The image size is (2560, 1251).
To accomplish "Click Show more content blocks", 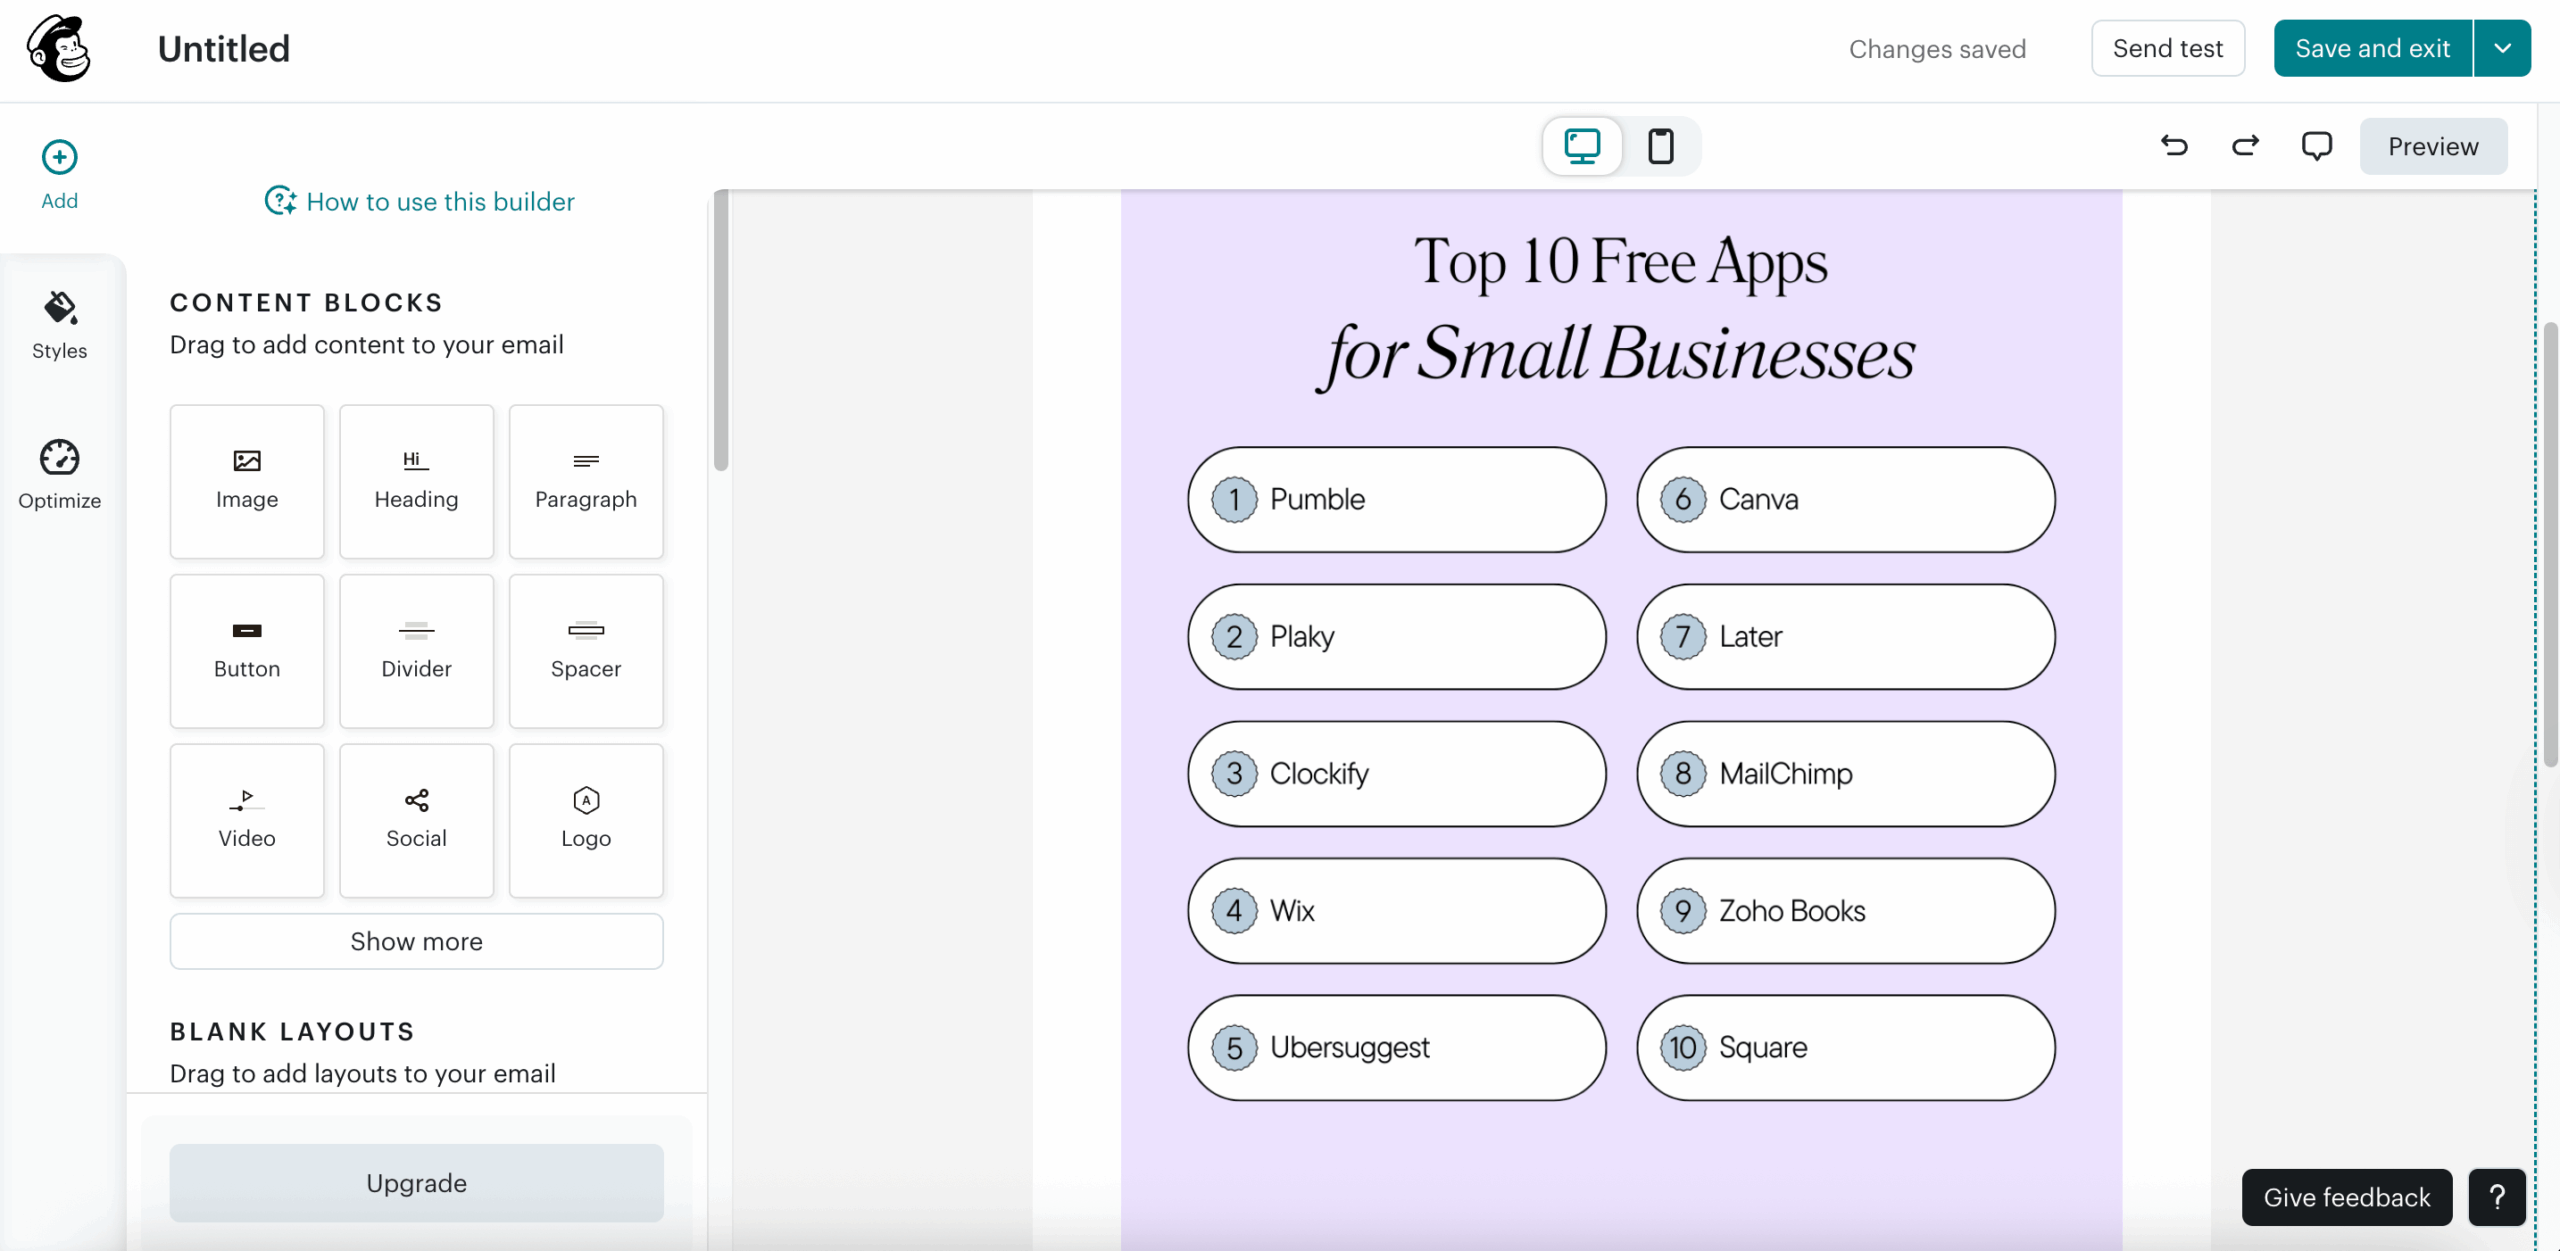I will point(416,941).
